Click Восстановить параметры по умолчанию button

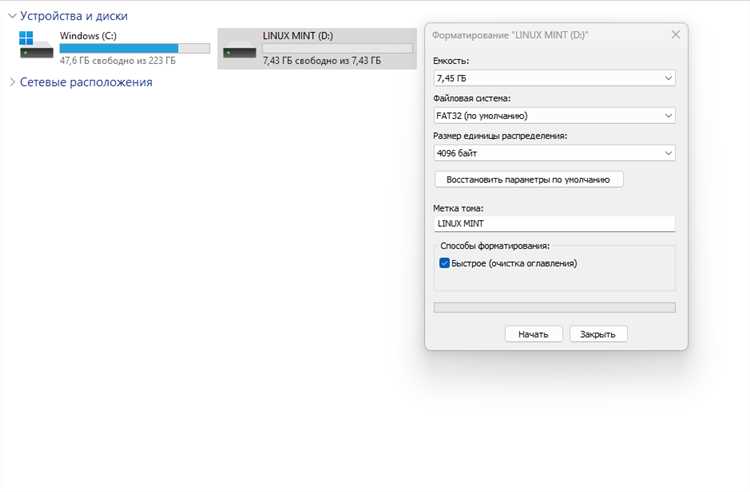[x=529, y=180]
